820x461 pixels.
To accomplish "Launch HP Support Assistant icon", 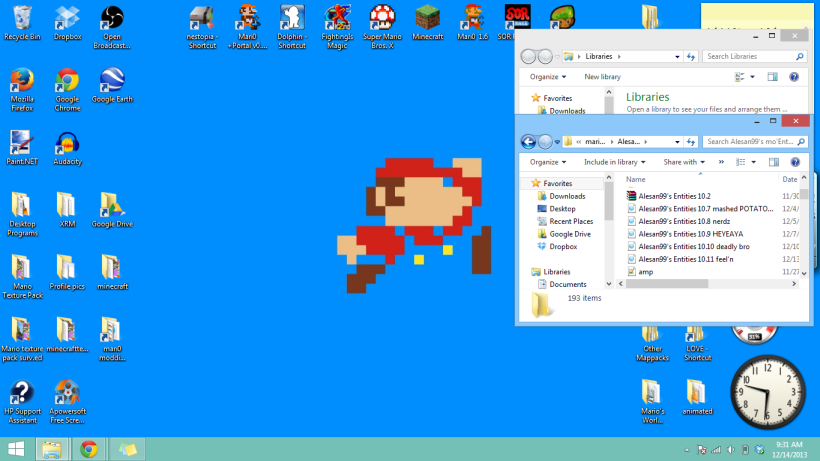I will (22, 402).
